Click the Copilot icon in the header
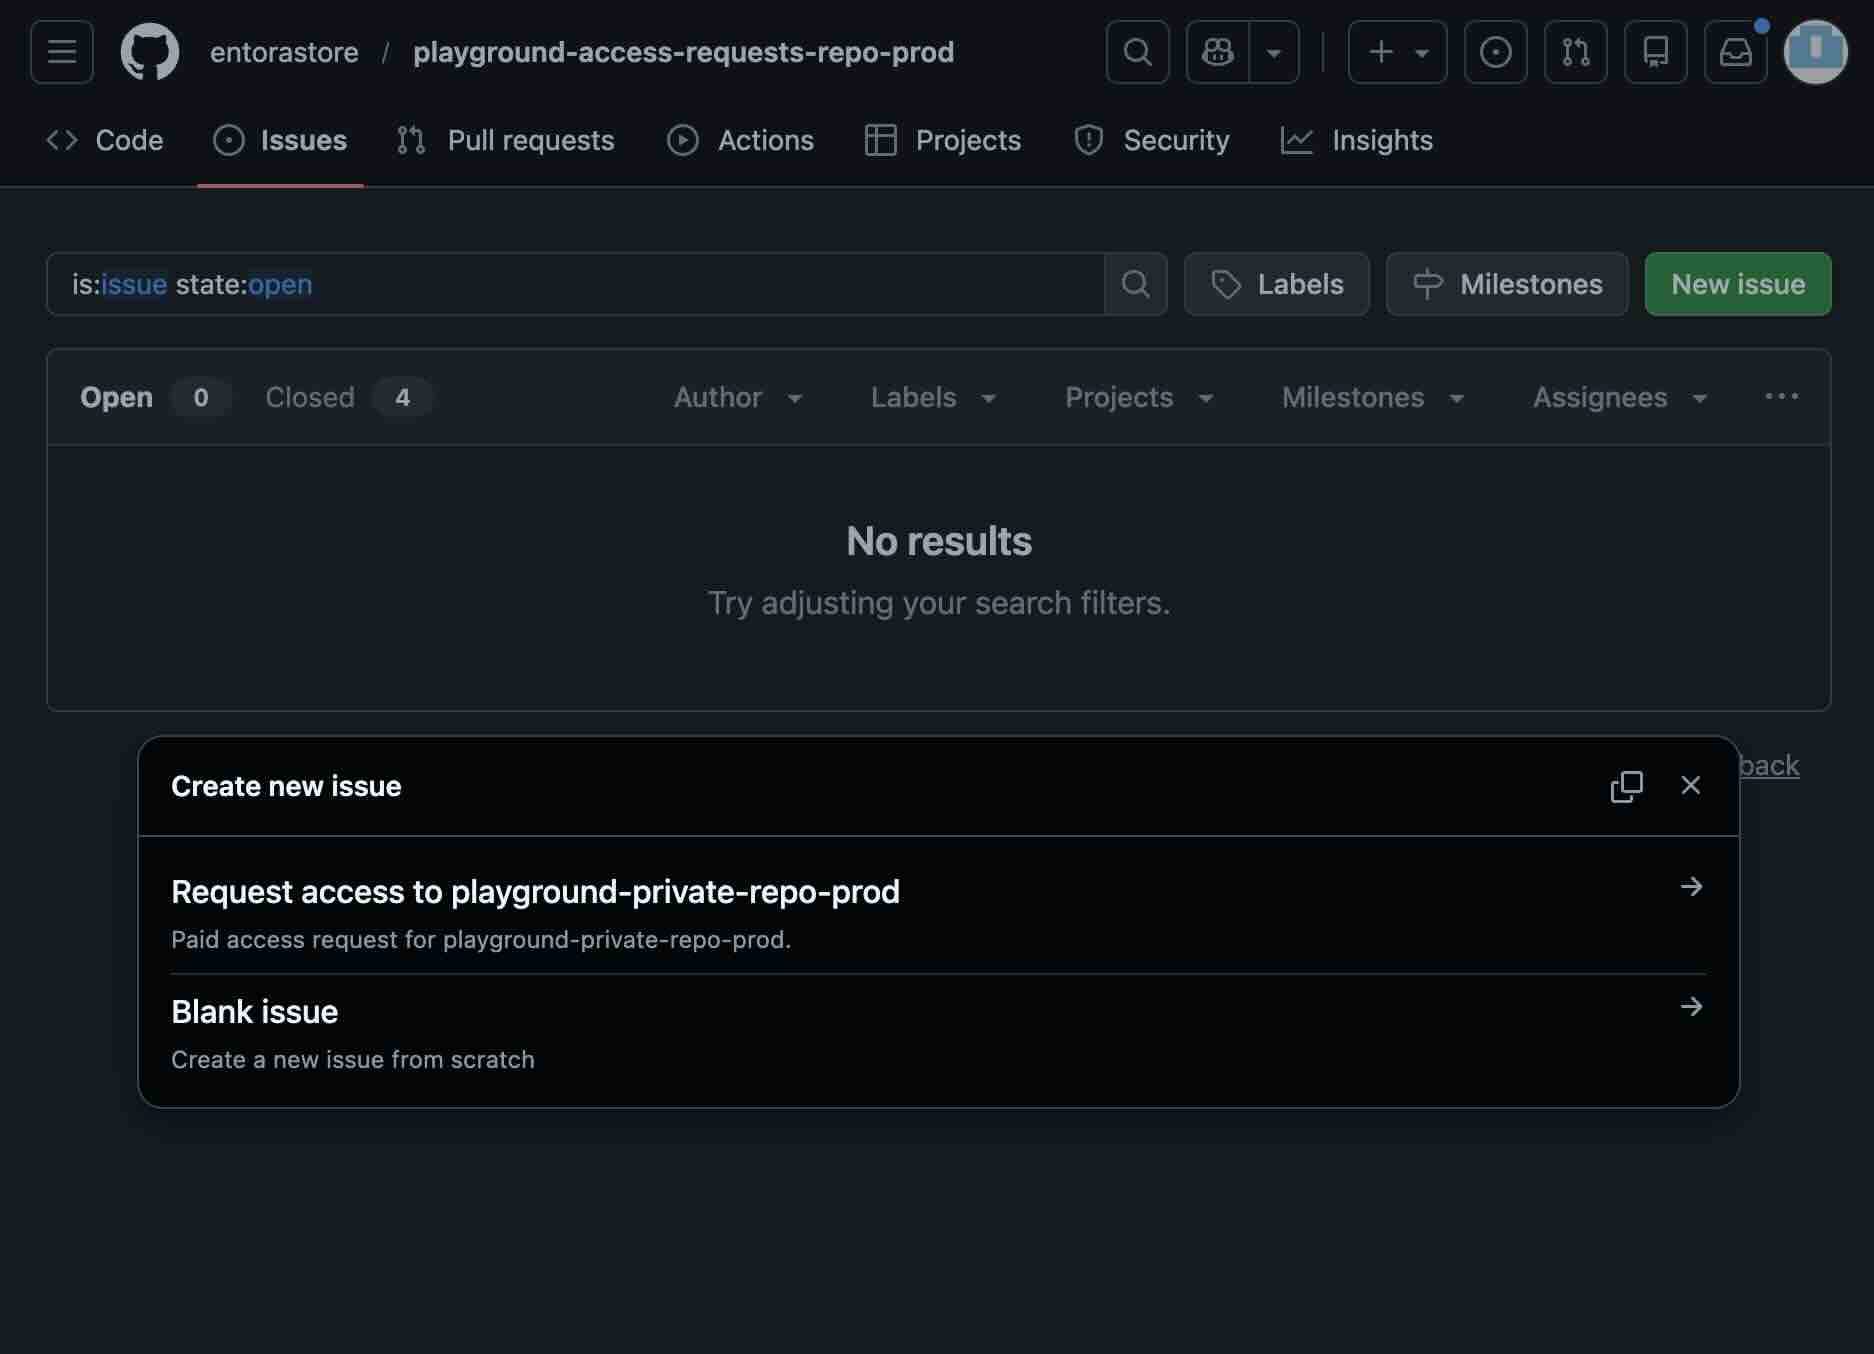The height and width of the screenshot is (1354, 1874). click(1217, 52)
